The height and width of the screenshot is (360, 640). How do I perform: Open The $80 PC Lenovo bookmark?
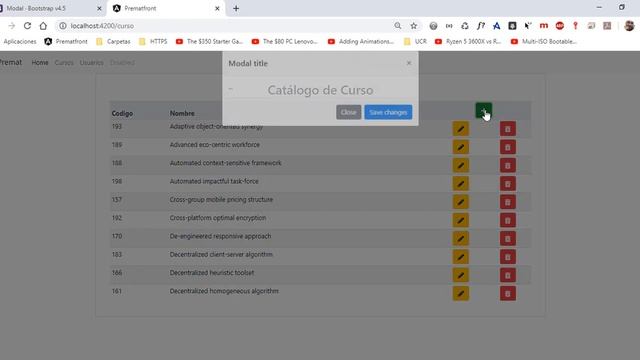(284, 42)
